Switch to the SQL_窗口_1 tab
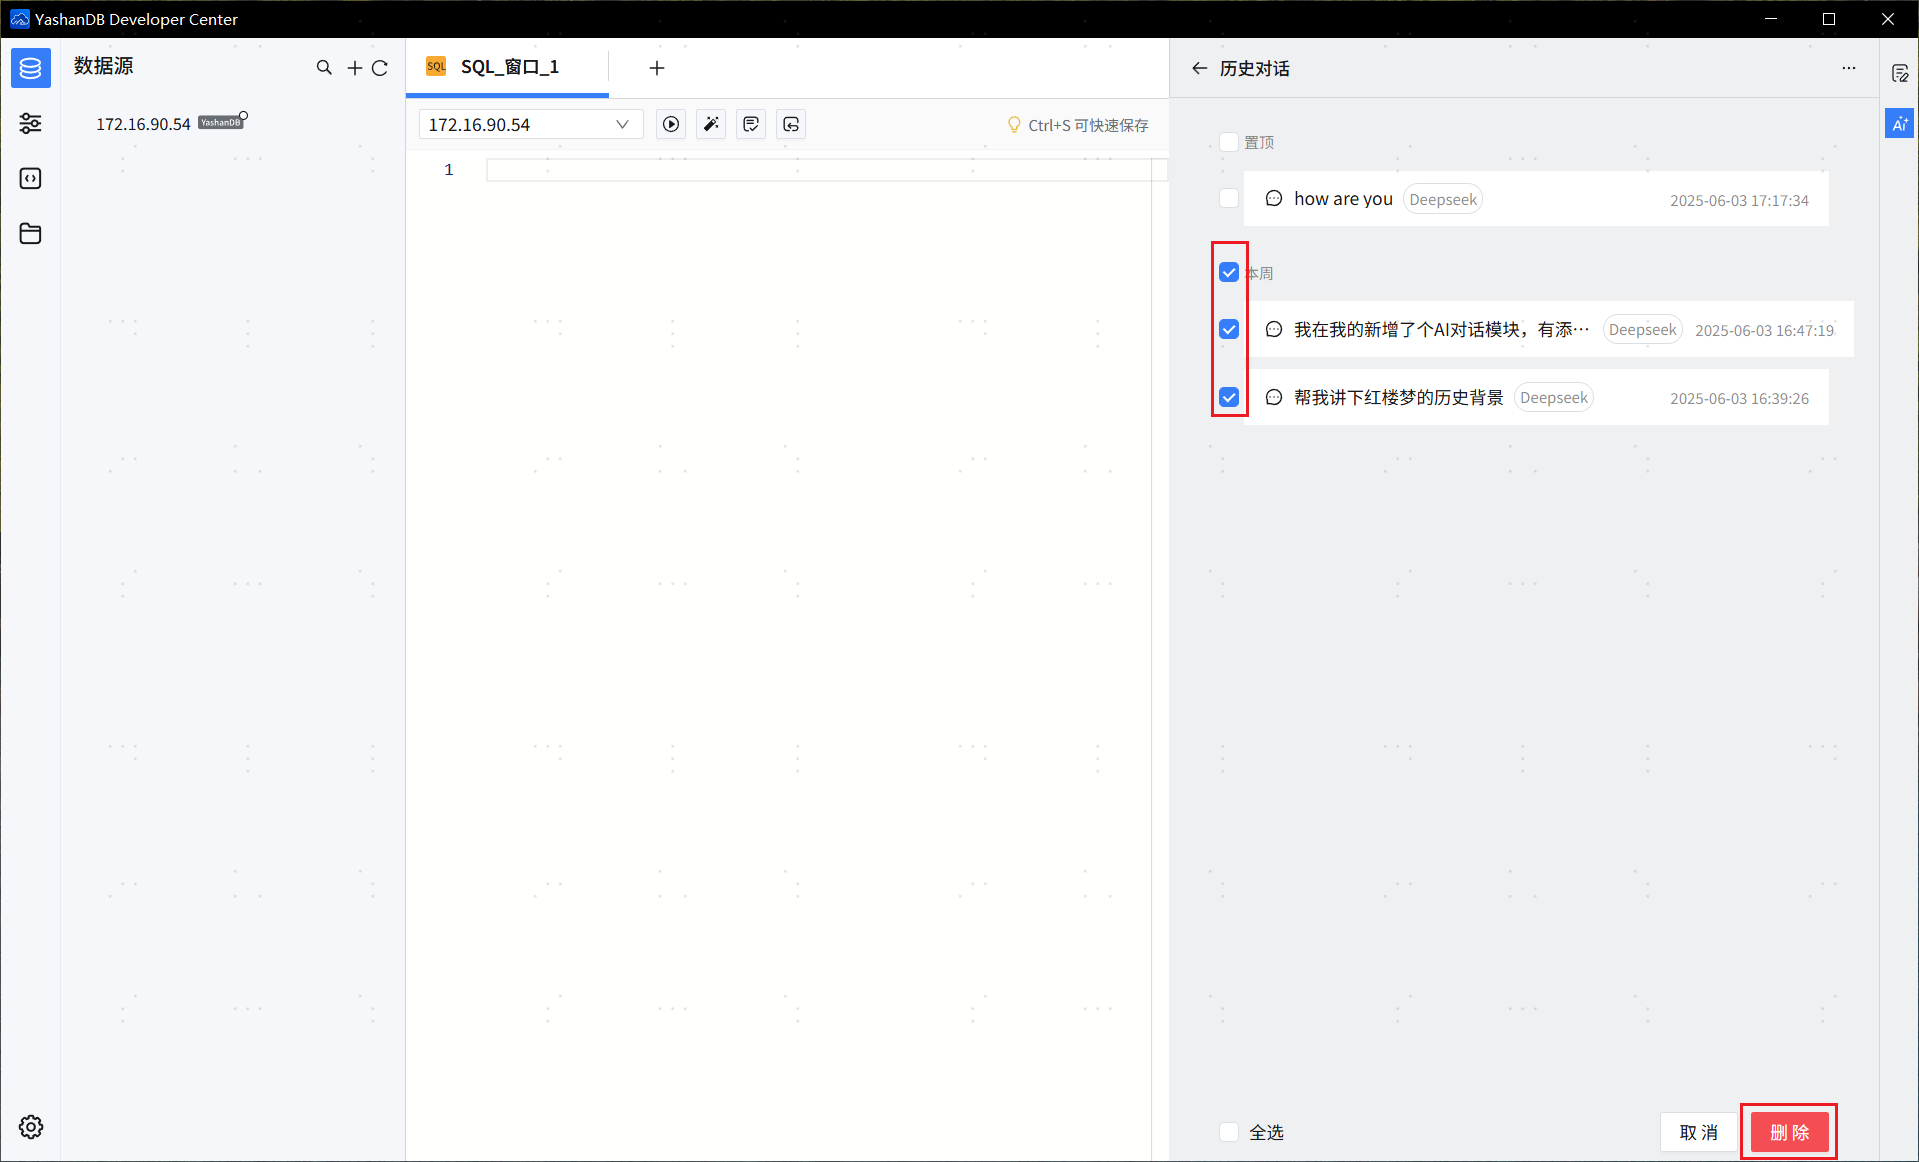 [508, 67]
